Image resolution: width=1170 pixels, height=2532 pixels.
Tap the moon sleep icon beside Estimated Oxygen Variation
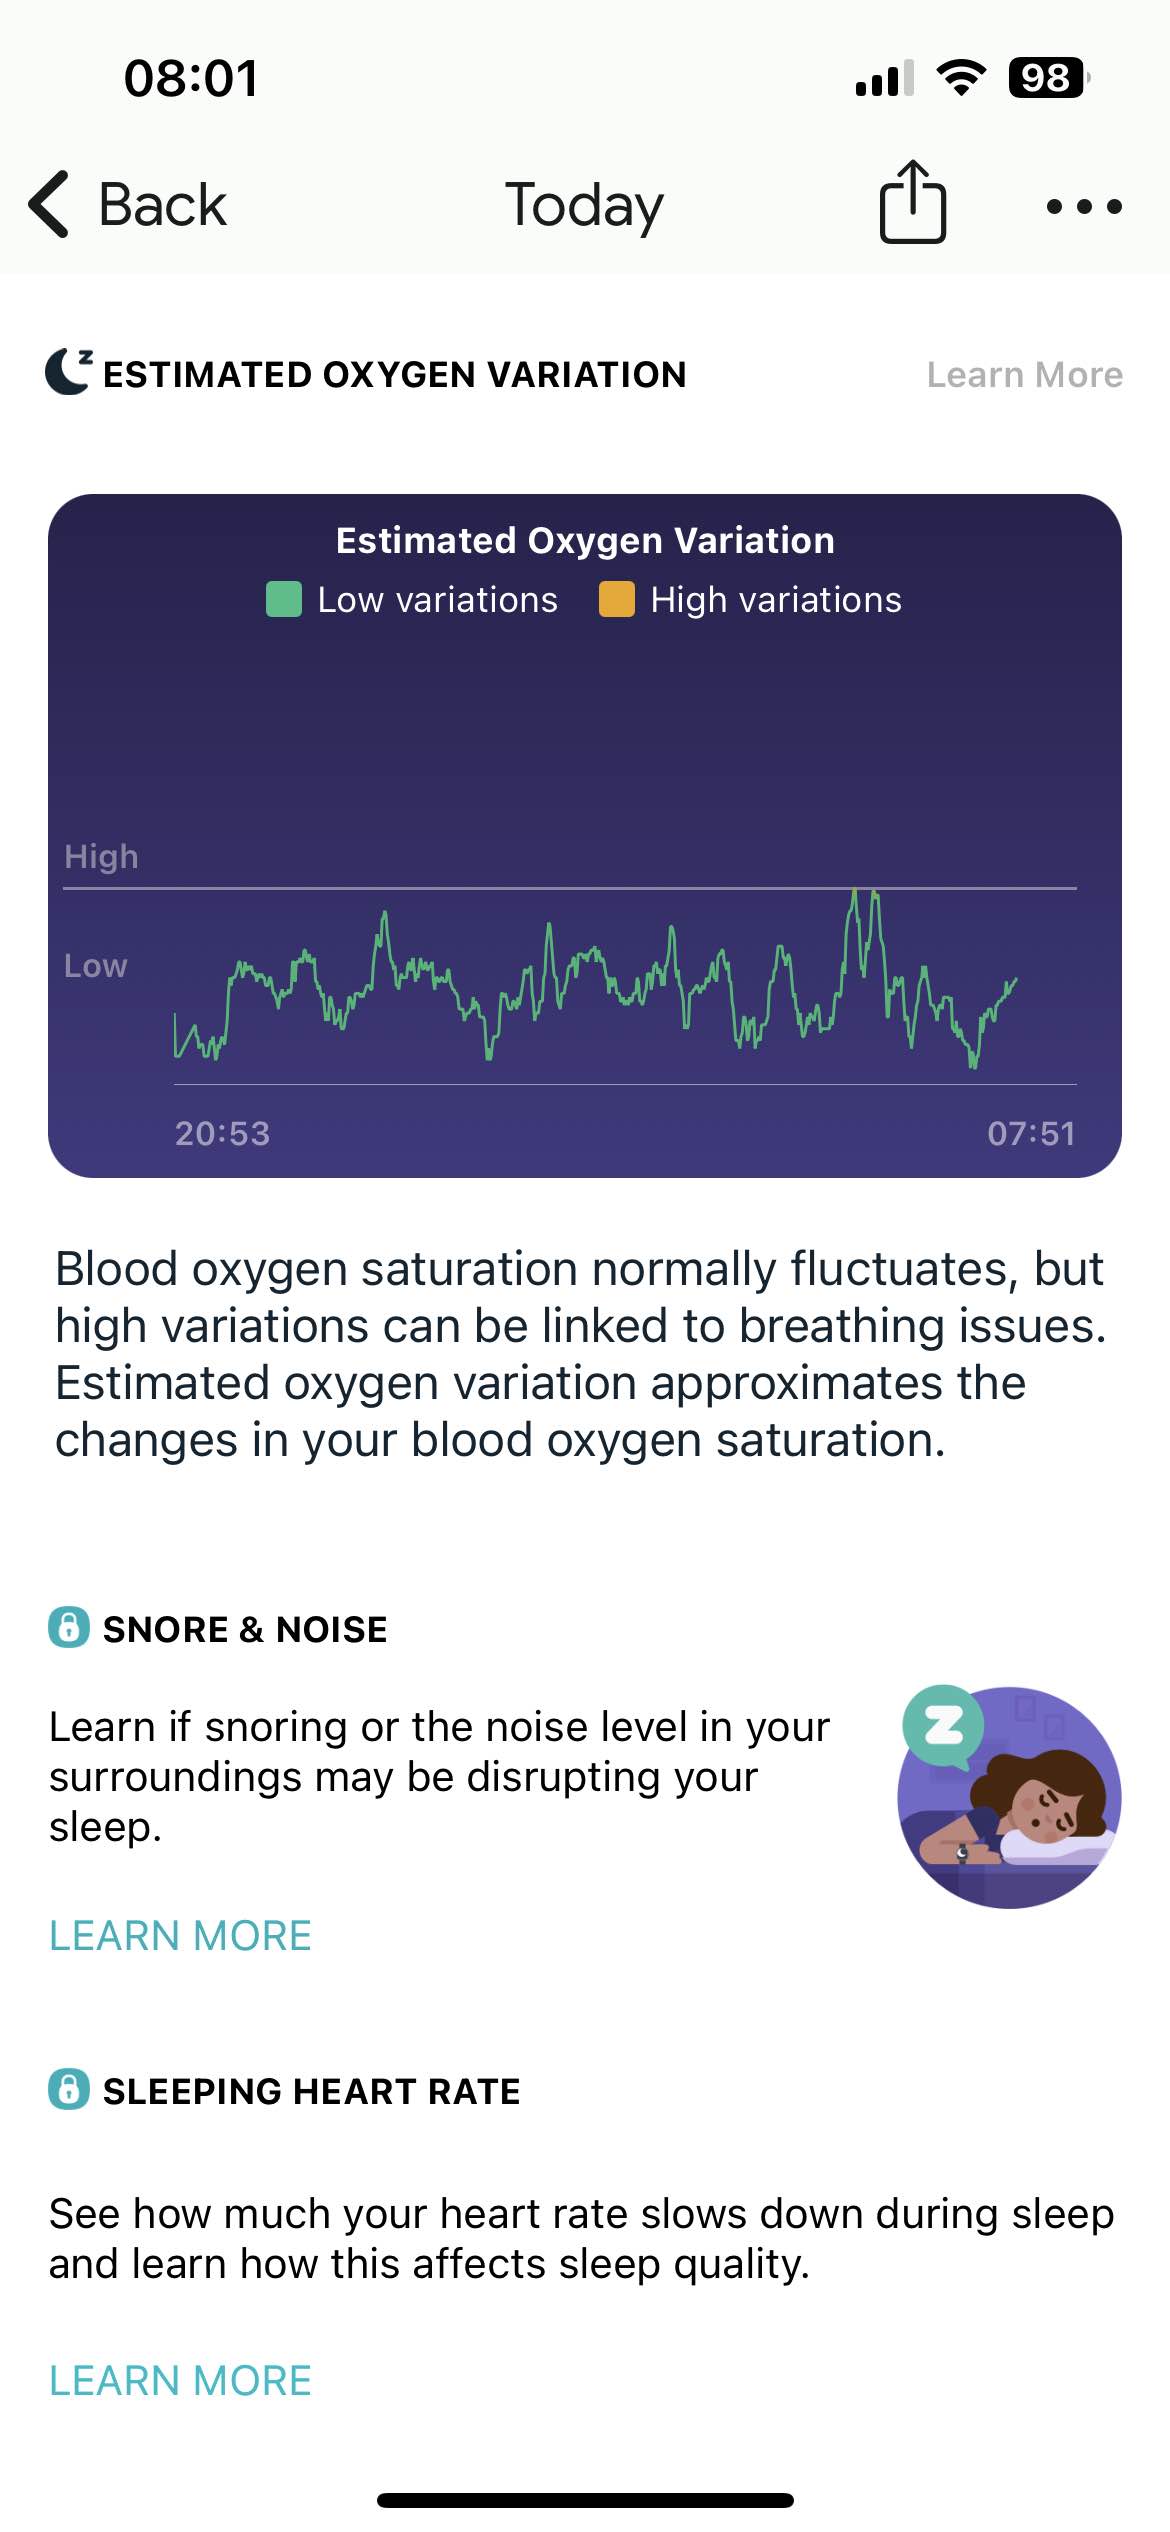click(69, 372)
